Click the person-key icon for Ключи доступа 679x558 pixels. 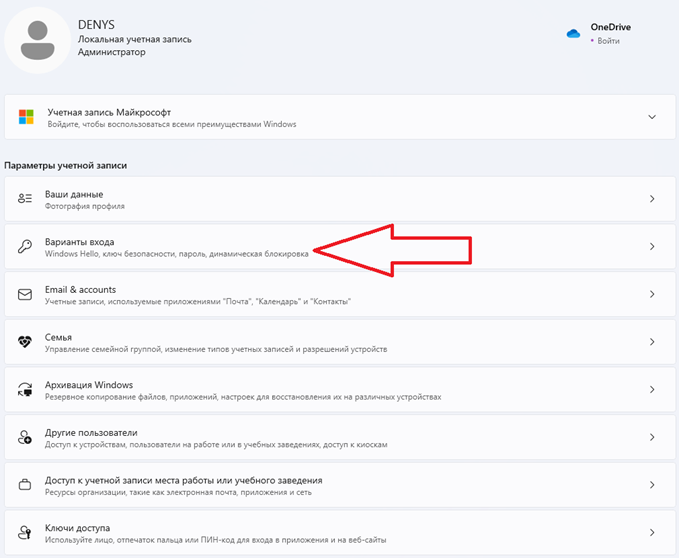pyautogui.click(x=26, y=532)
